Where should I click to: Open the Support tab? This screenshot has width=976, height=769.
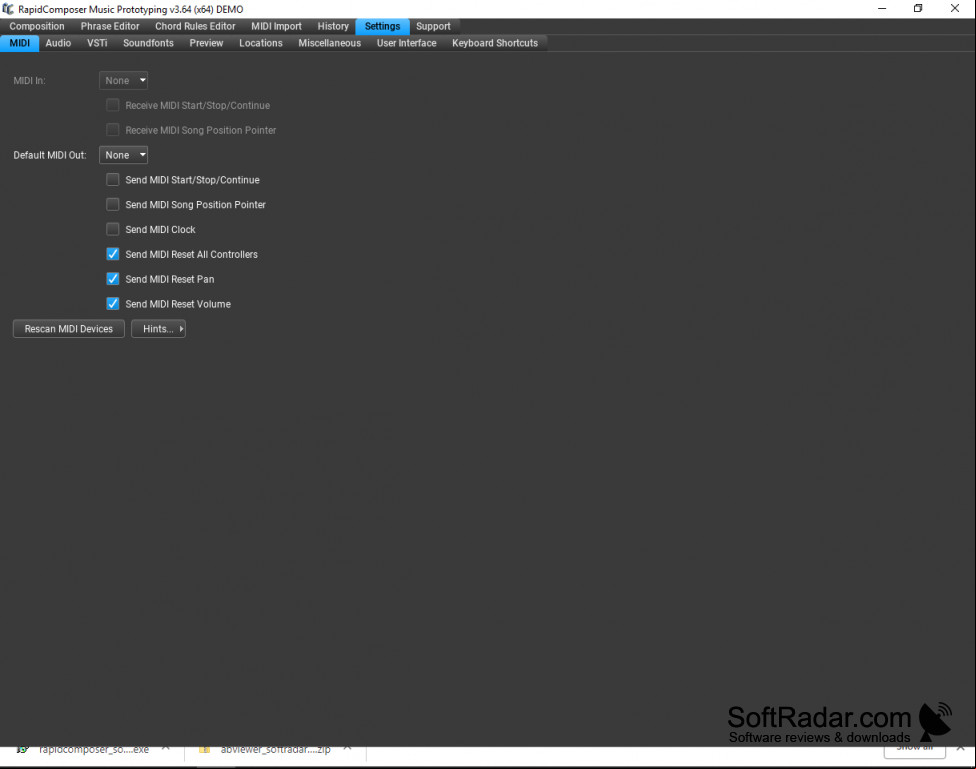433,26
